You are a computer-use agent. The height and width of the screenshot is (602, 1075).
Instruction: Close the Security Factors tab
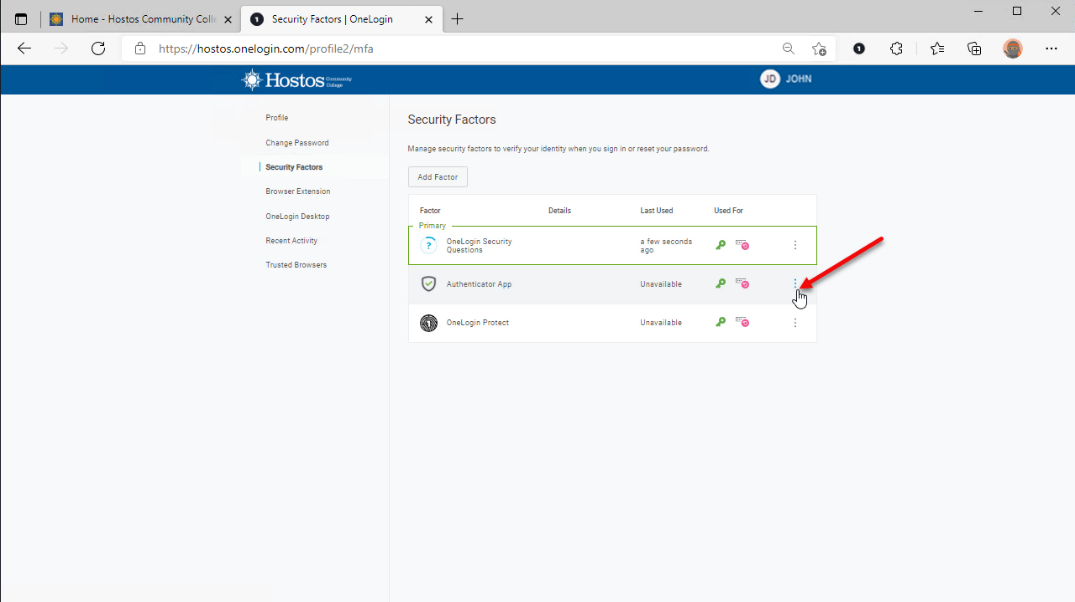tap(428, 19)
